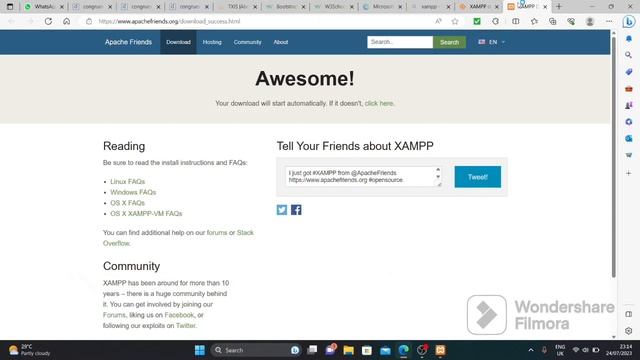Open Read aloud icon in address bar
Viewport: 640px width, 360px height.
[438, 21]
